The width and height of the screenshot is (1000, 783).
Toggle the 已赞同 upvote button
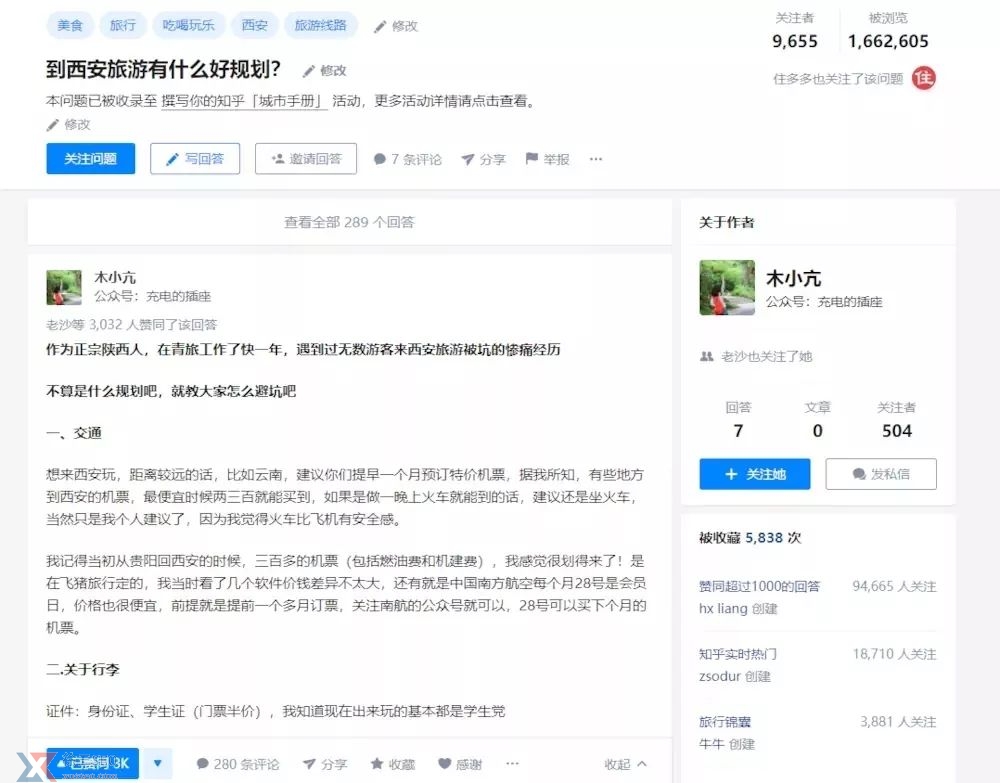(x=92, y=764)
